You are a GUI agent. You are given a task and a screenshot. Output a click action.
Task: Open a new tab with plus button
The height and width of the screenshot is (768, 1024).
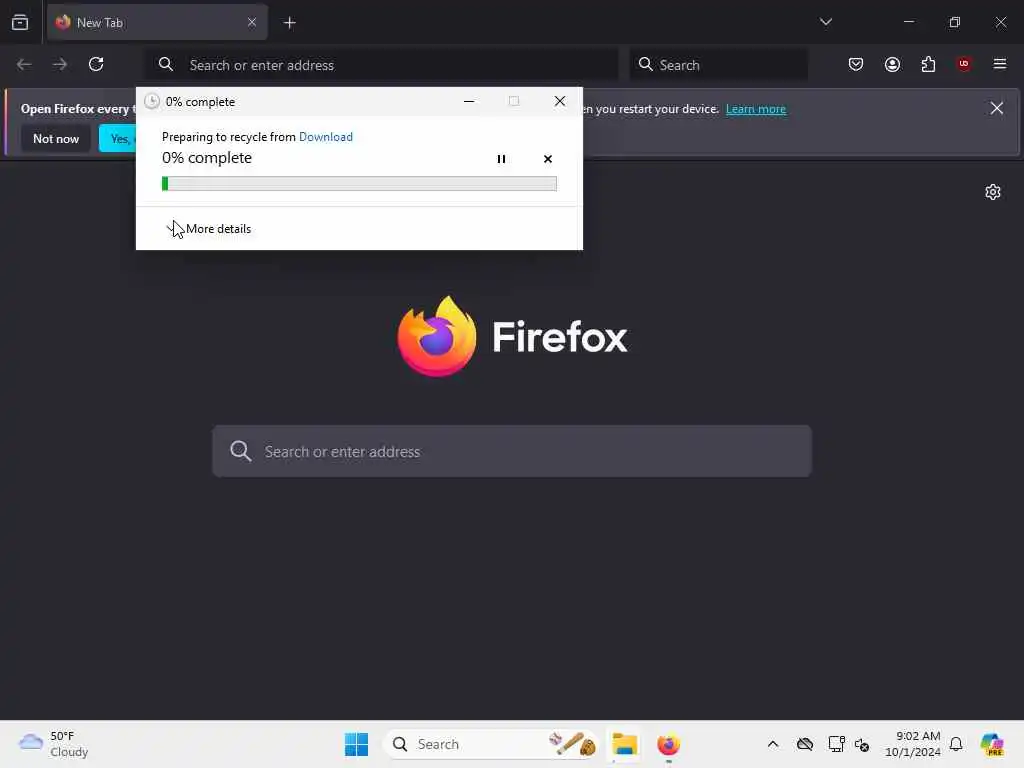point(289,23)
